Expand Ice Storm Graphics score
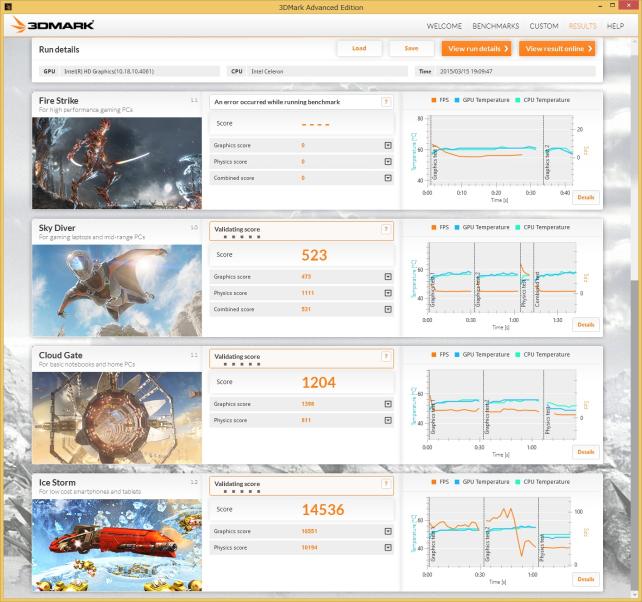 (x=388, y=532)
